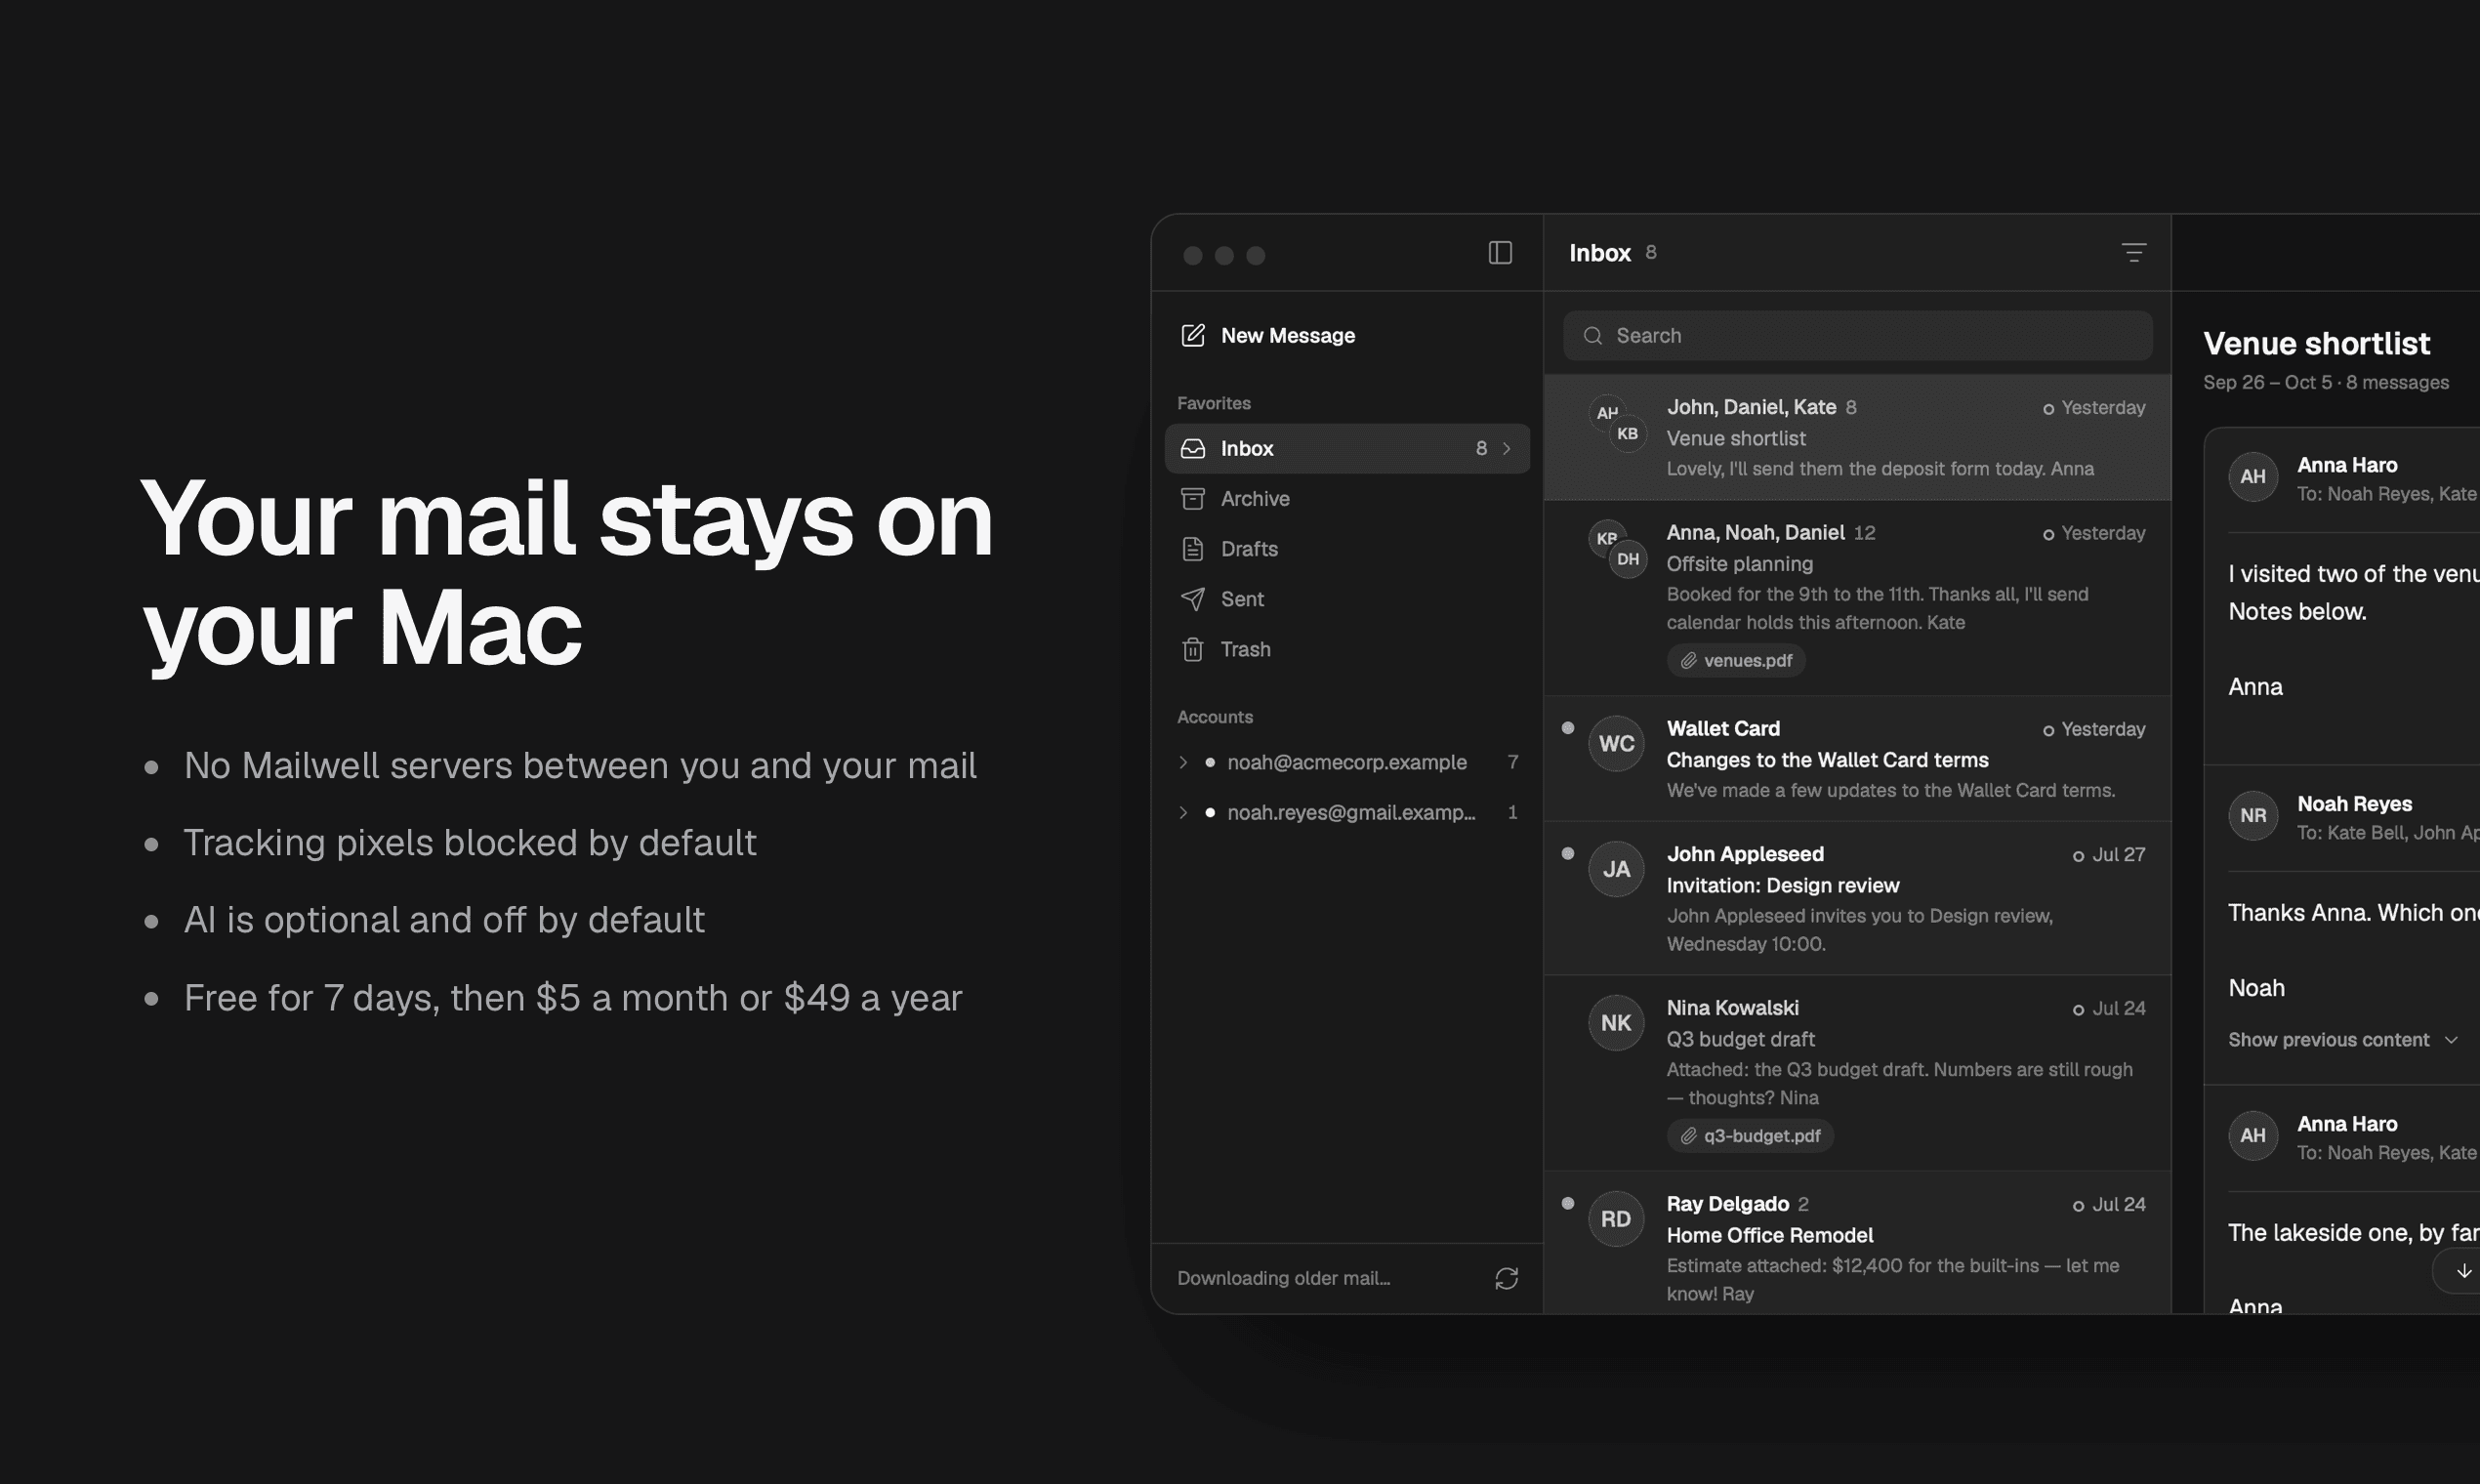The height and width of the screenshot is (1484, 2480).
Task: Click the NR avatar in thread
Action: [2253, 815]
